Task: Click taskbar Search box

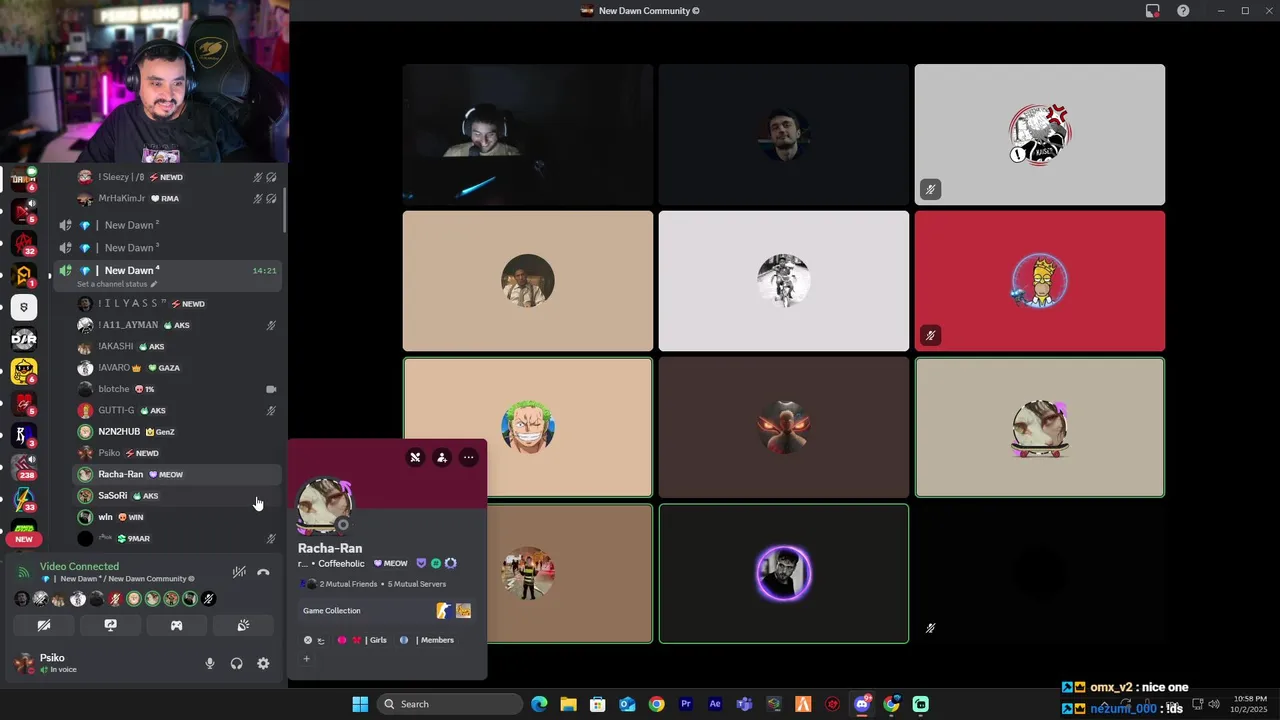Action: [450, 704]
